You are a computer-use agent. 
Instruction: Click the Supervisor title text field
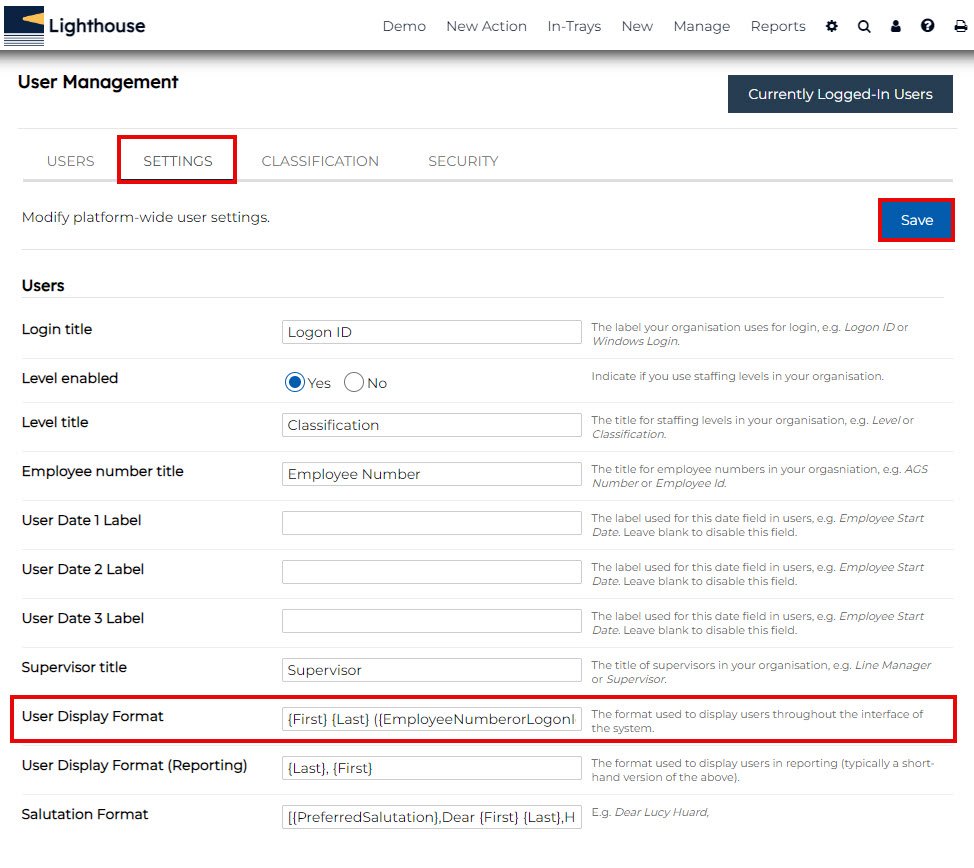(x=431, y=670)
